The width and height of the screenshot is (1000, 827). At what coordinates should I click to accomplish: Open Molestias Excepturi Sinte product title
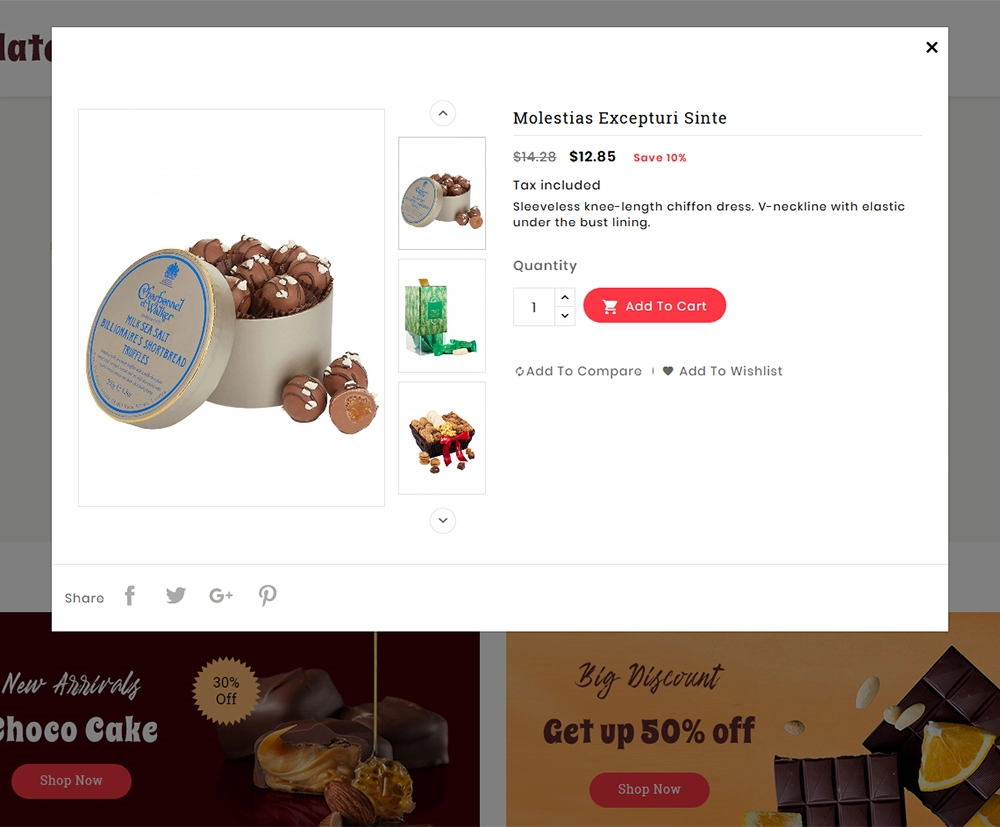620,118
